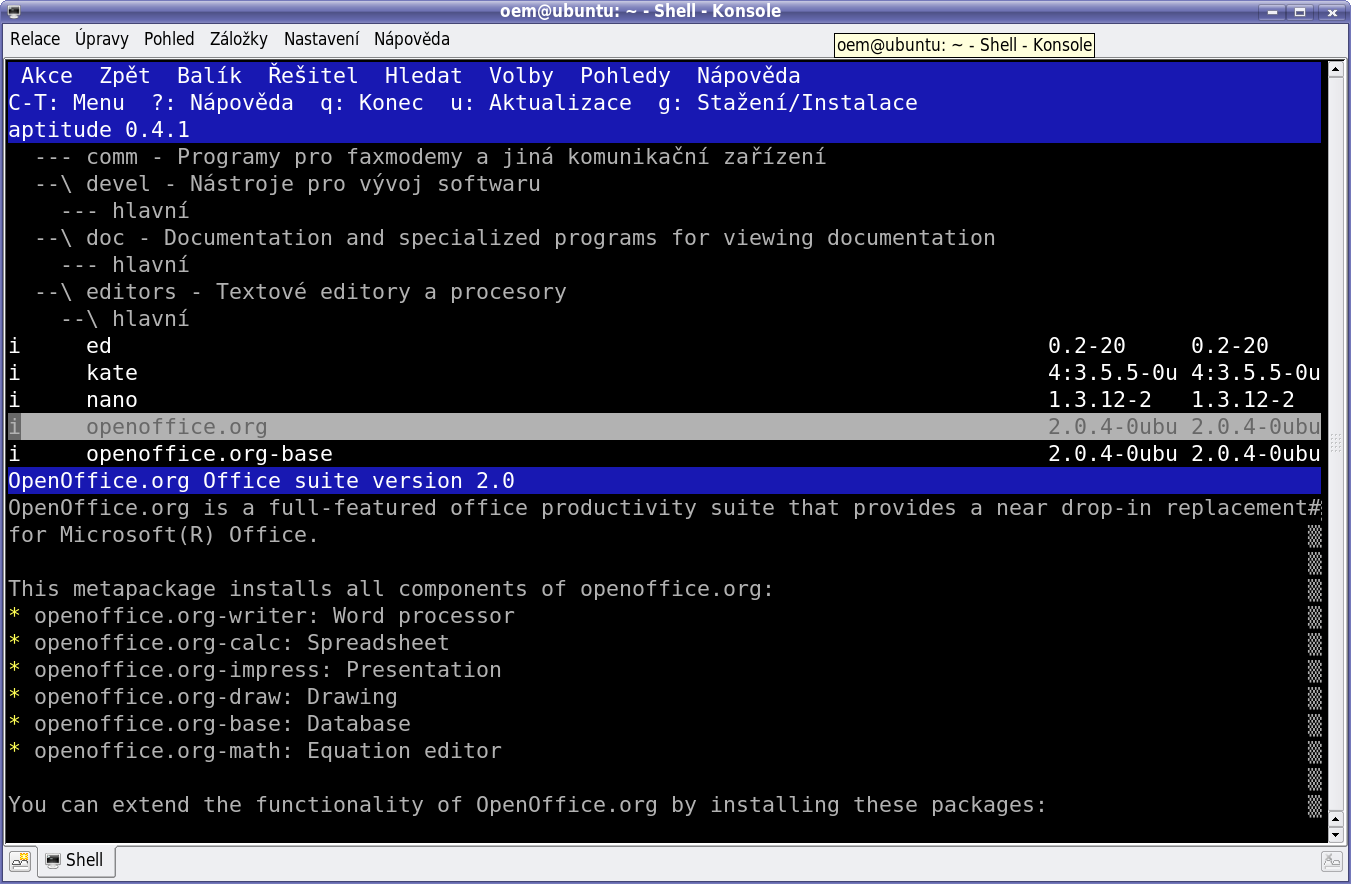Open aptitude Řešitel menu
This screenshot has width=1351, height=884.
(313, 76)
